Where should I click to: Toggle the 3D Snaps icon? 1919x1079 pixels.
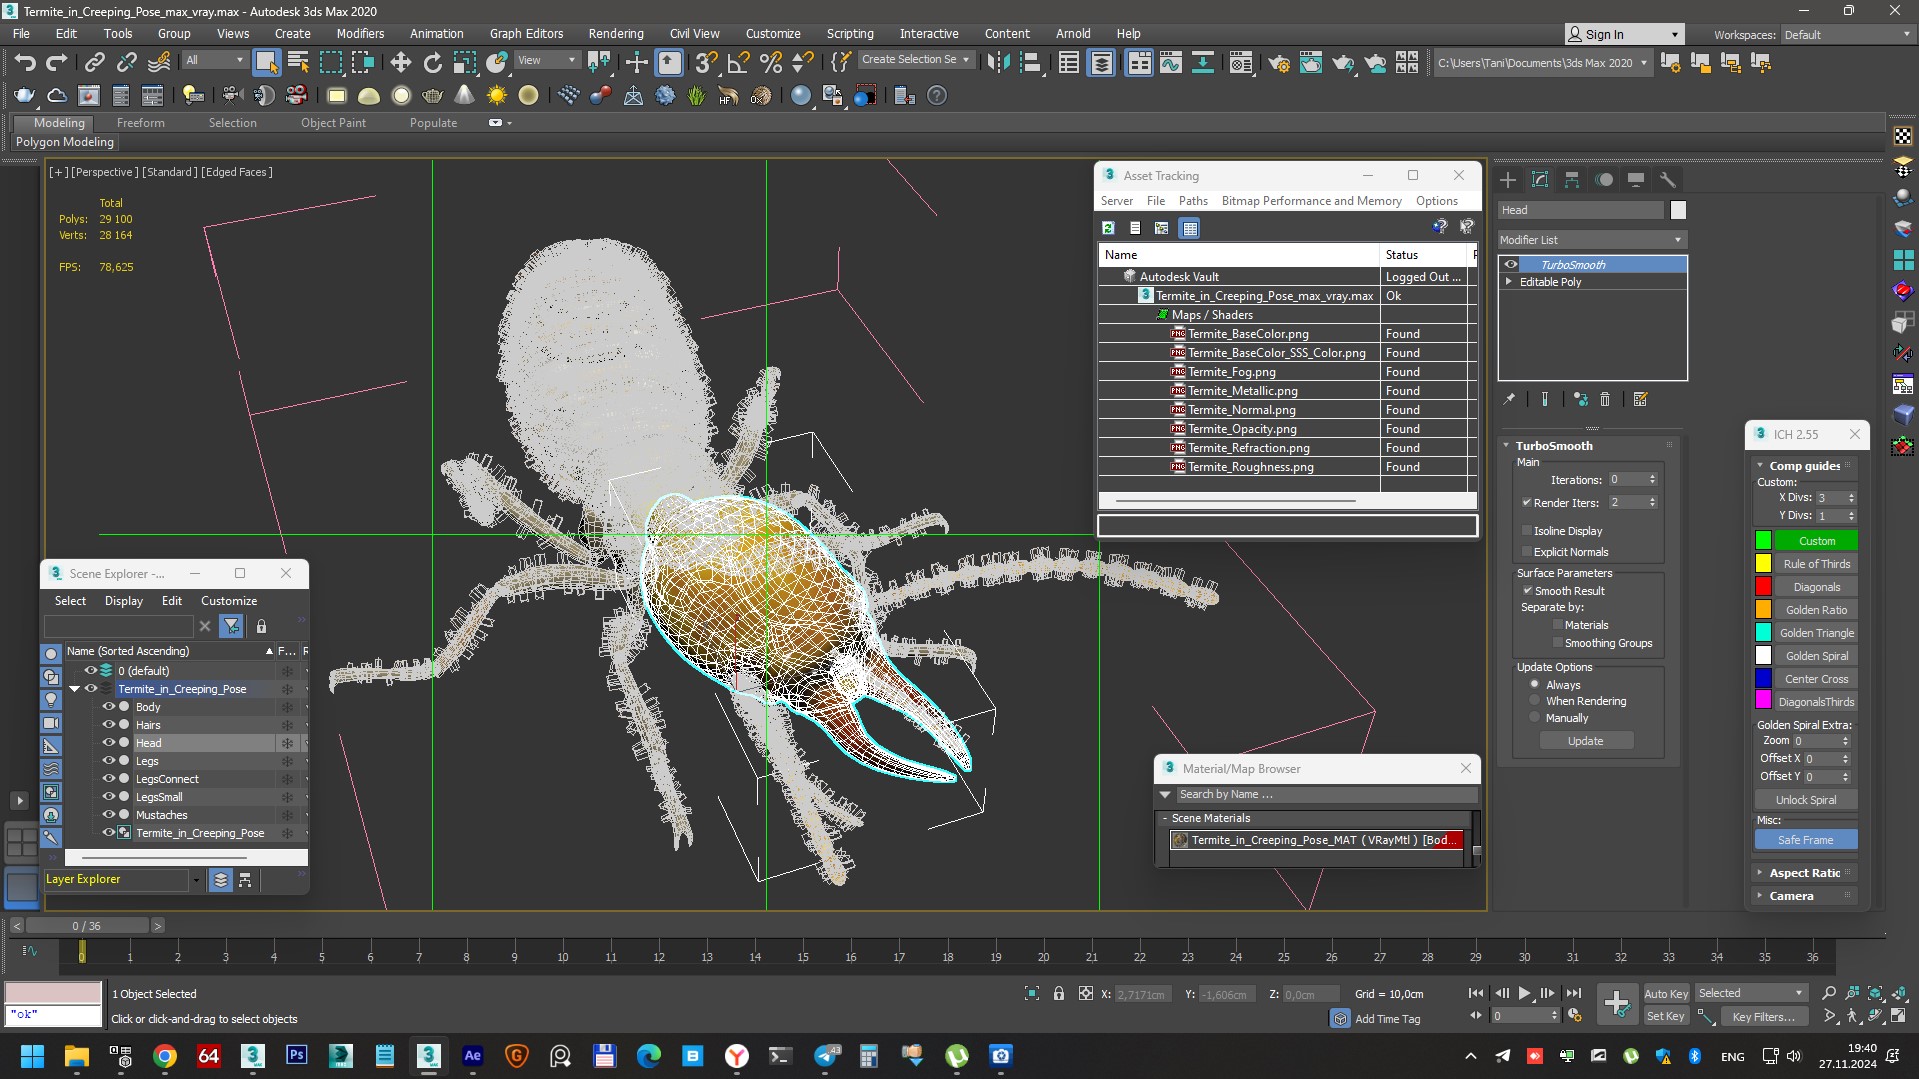(706, 63)
